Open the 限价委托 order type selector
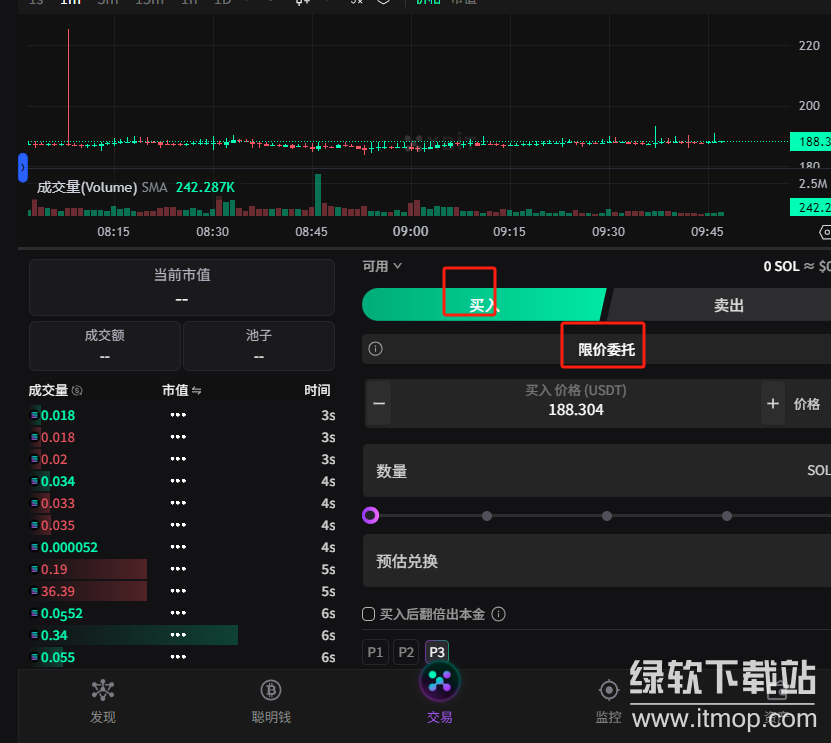 606,349
